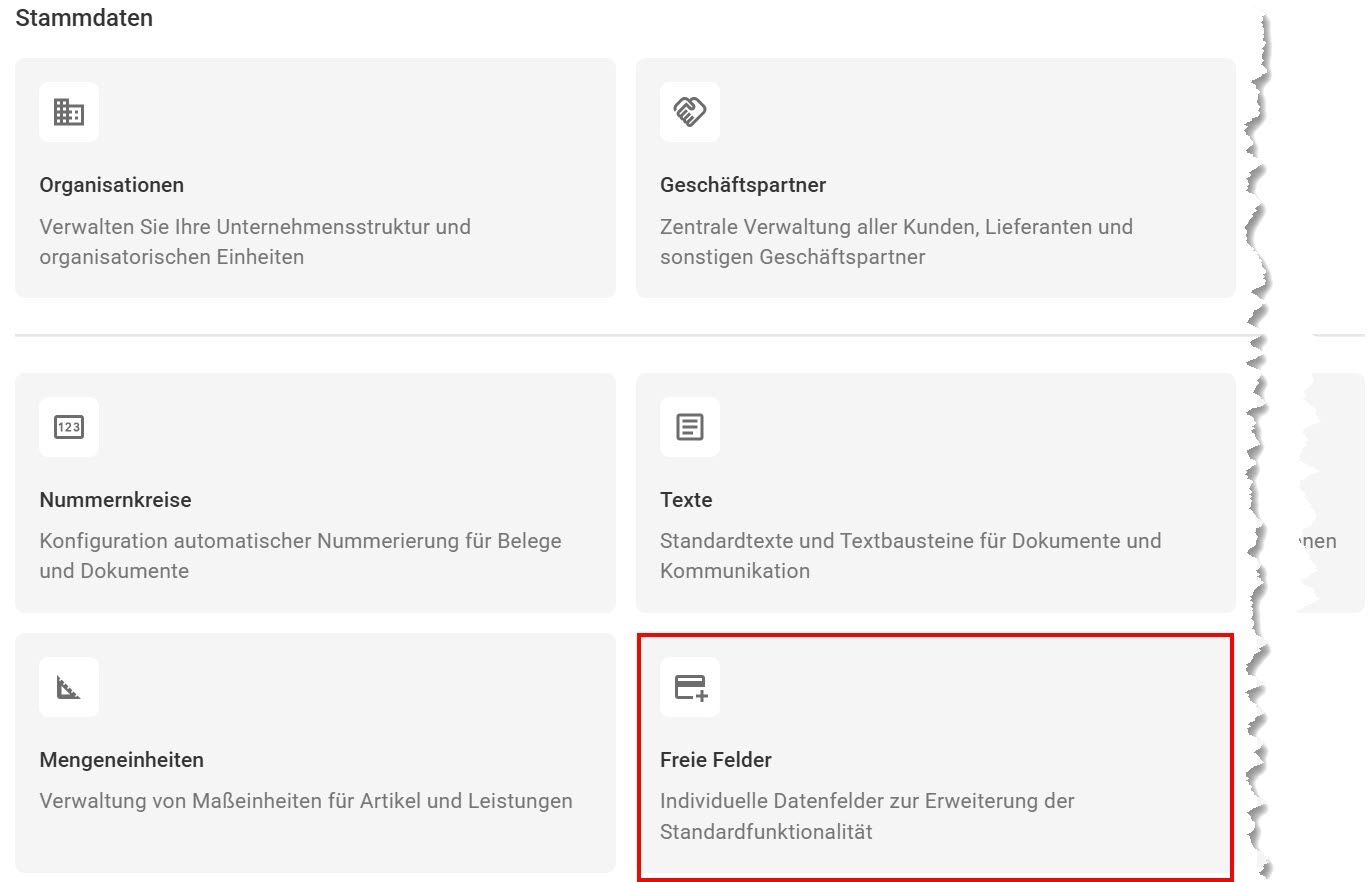
Task: Open the Organisationen title link
Action: pyautogui.click(x=112, y=185)
